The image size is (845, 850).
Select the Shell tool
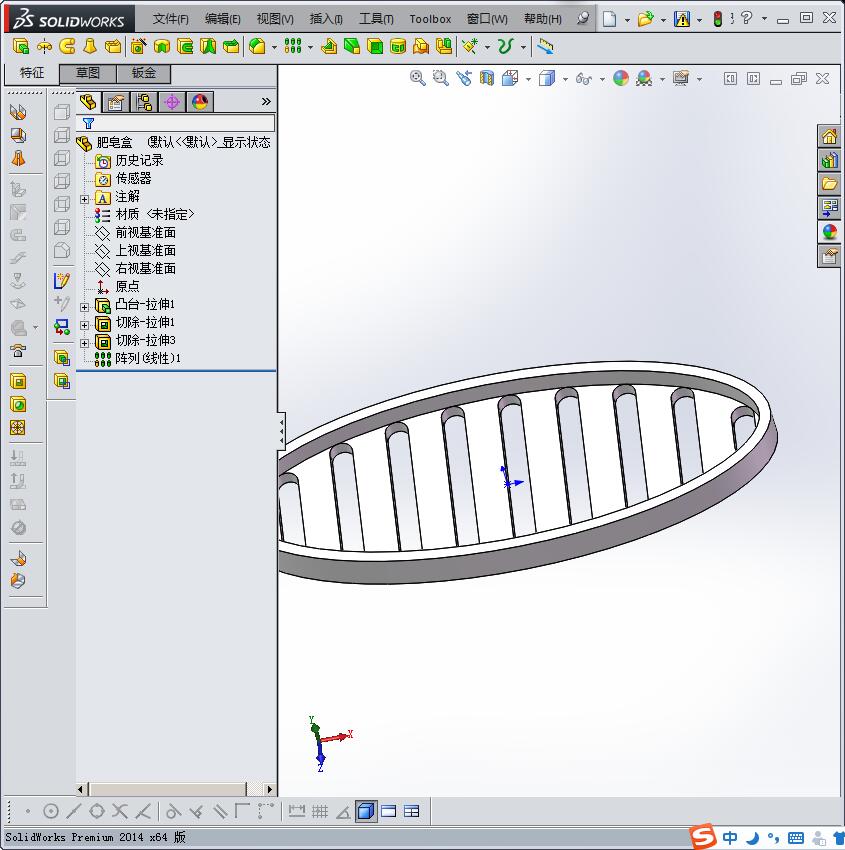(375, 47)
